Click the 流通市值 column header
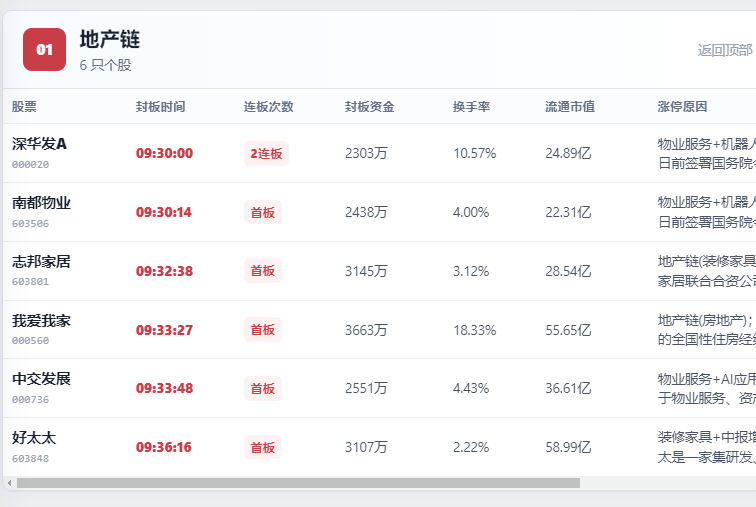The image size is (756, 507). coord(570,107)
